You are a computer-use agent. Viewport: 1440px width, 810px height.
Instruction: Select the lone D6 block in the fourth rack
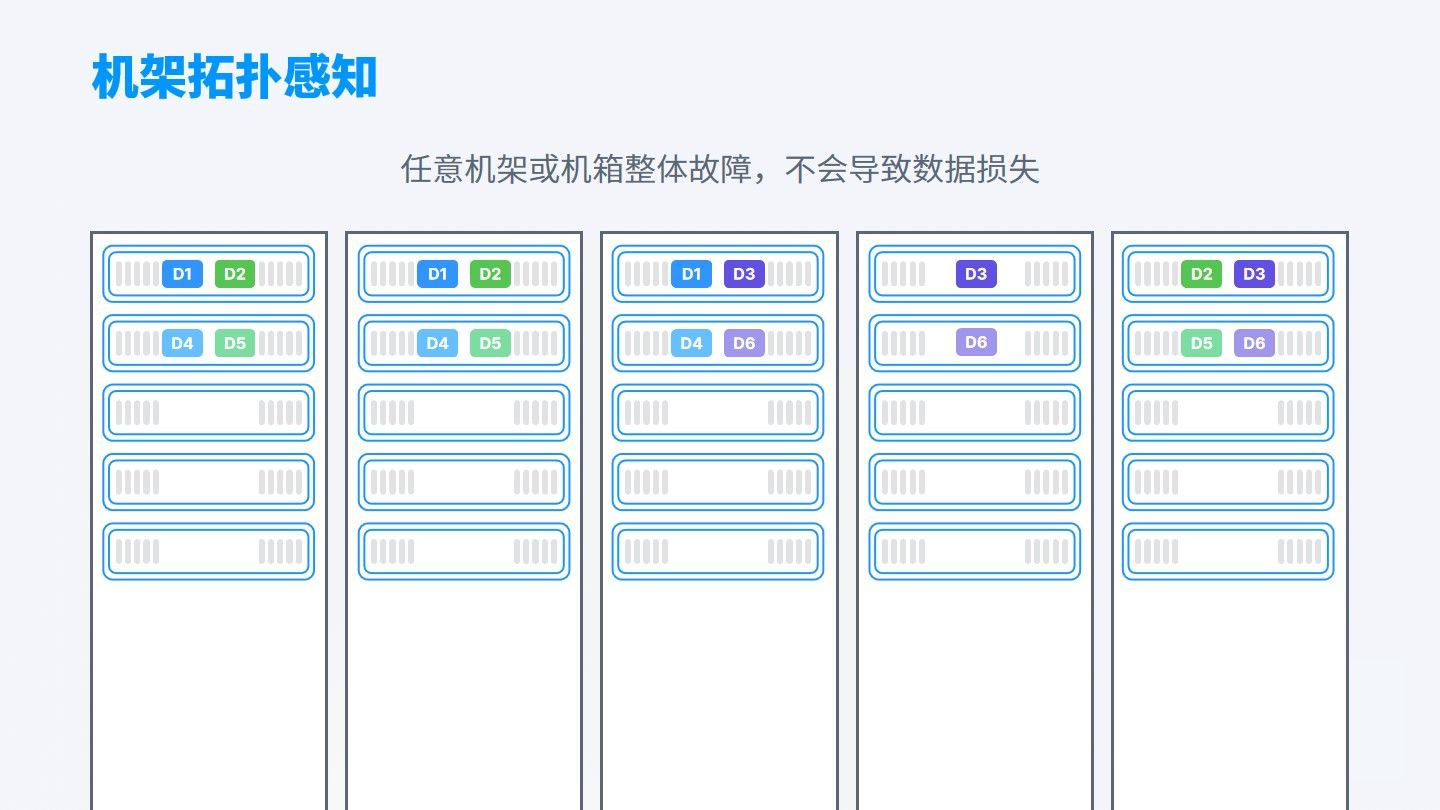(976, 343)
